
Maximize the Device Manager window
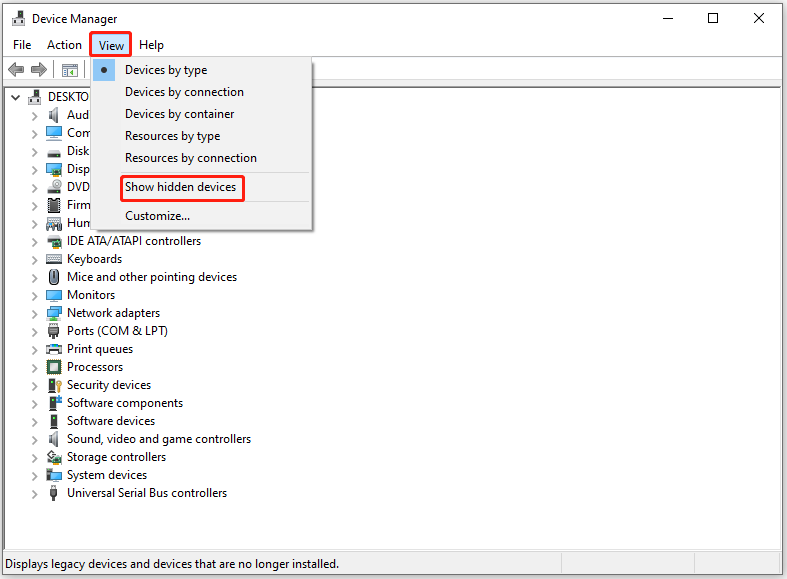[x=713, y=19]
